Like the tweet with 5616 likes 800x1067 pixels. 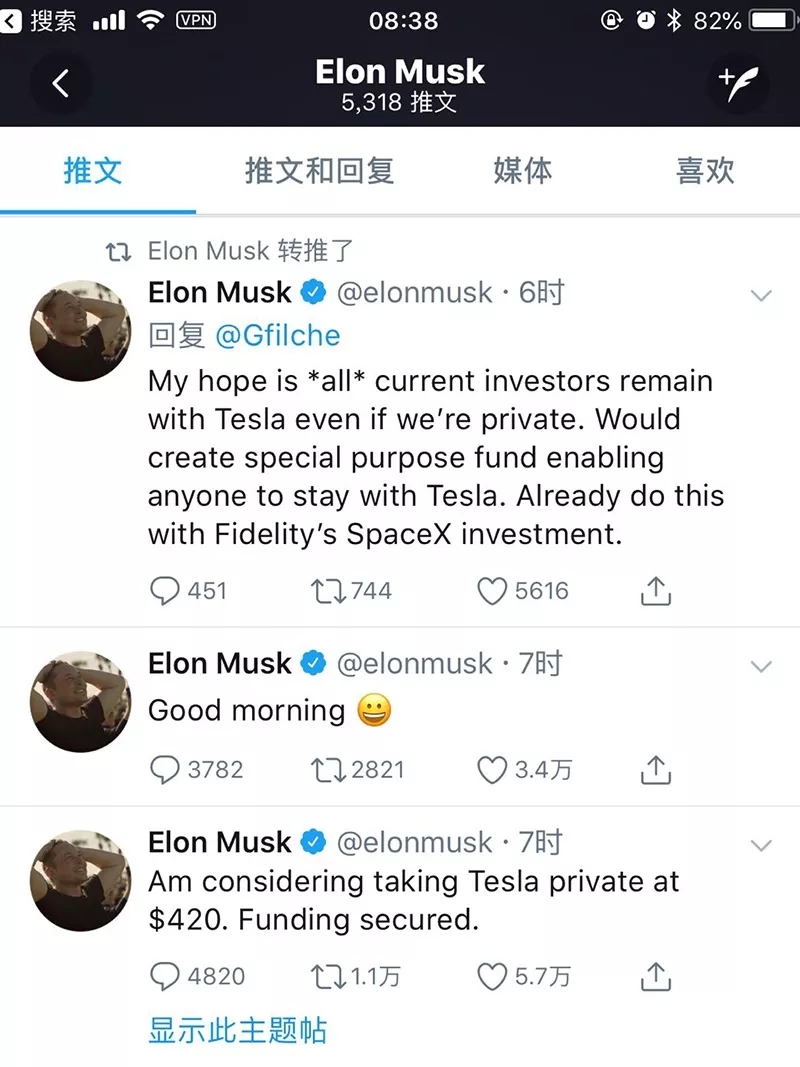click(491, 591)
